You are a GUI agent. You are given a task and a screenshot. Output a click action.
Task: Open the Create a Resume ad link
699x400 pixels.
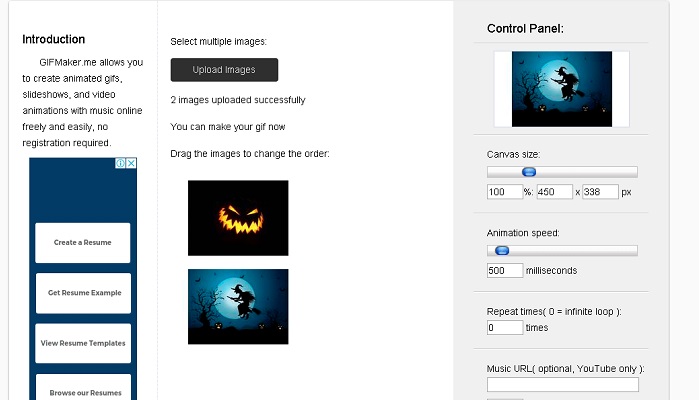click(83, 243)
